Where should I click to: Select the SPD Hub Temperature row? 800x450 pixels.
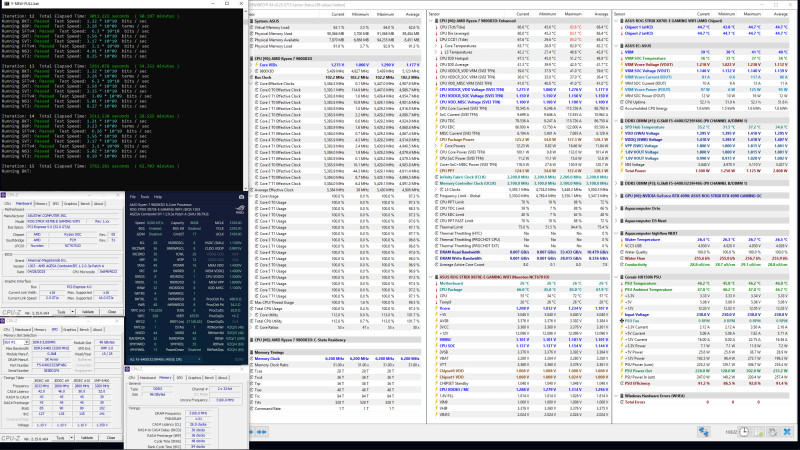(x=704, y=127)
